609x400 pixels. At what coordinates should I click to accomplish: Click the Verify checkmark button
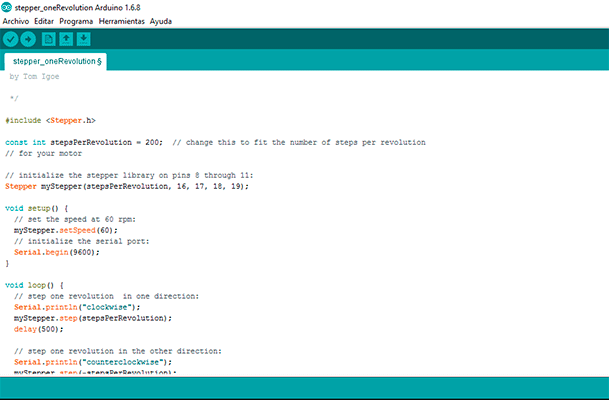(x=10, y=39)
